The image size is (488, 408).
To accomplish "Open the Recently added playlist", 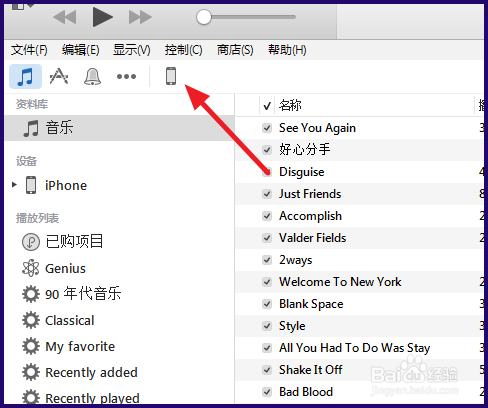I will click(91, 372).
